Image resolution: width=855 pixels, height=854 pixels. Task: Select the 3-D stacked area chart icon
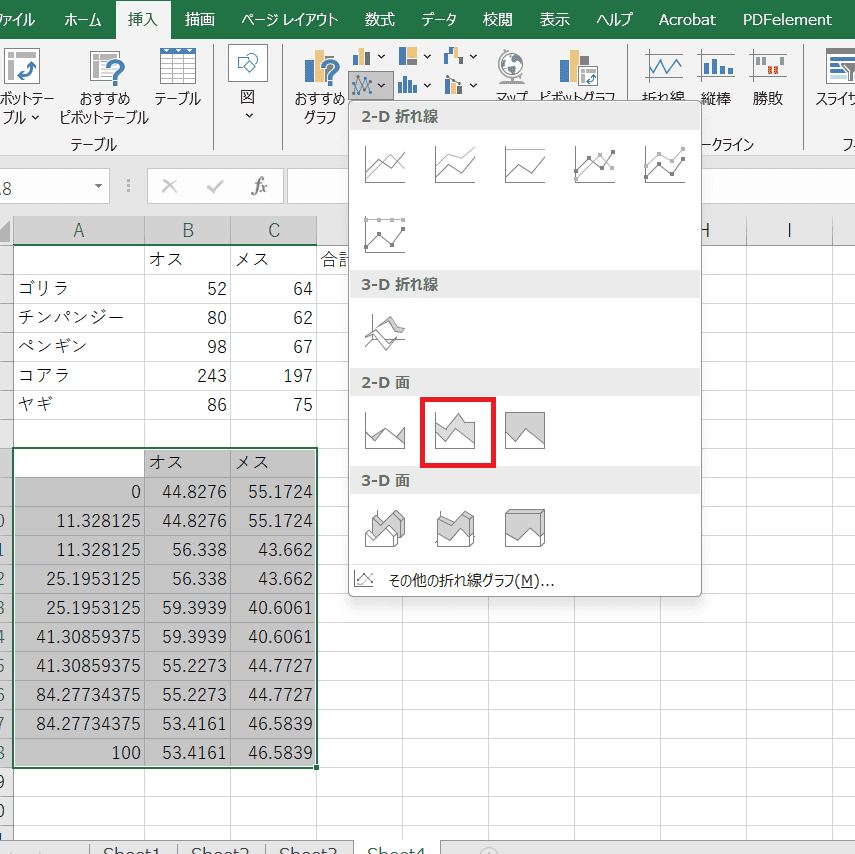coord(455,528)
